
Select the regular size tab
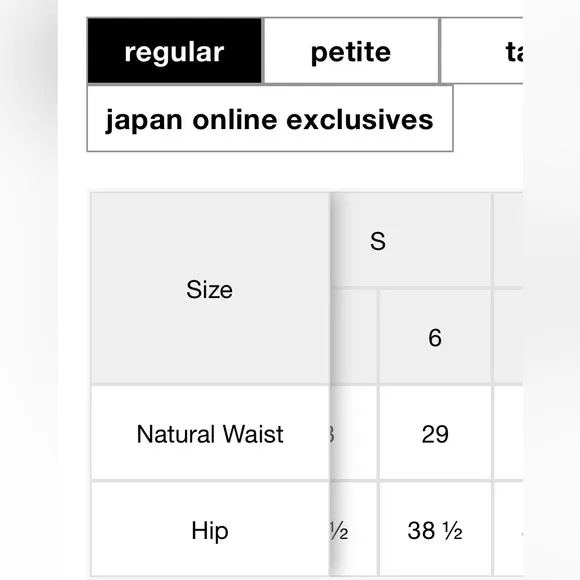point(175,51)
